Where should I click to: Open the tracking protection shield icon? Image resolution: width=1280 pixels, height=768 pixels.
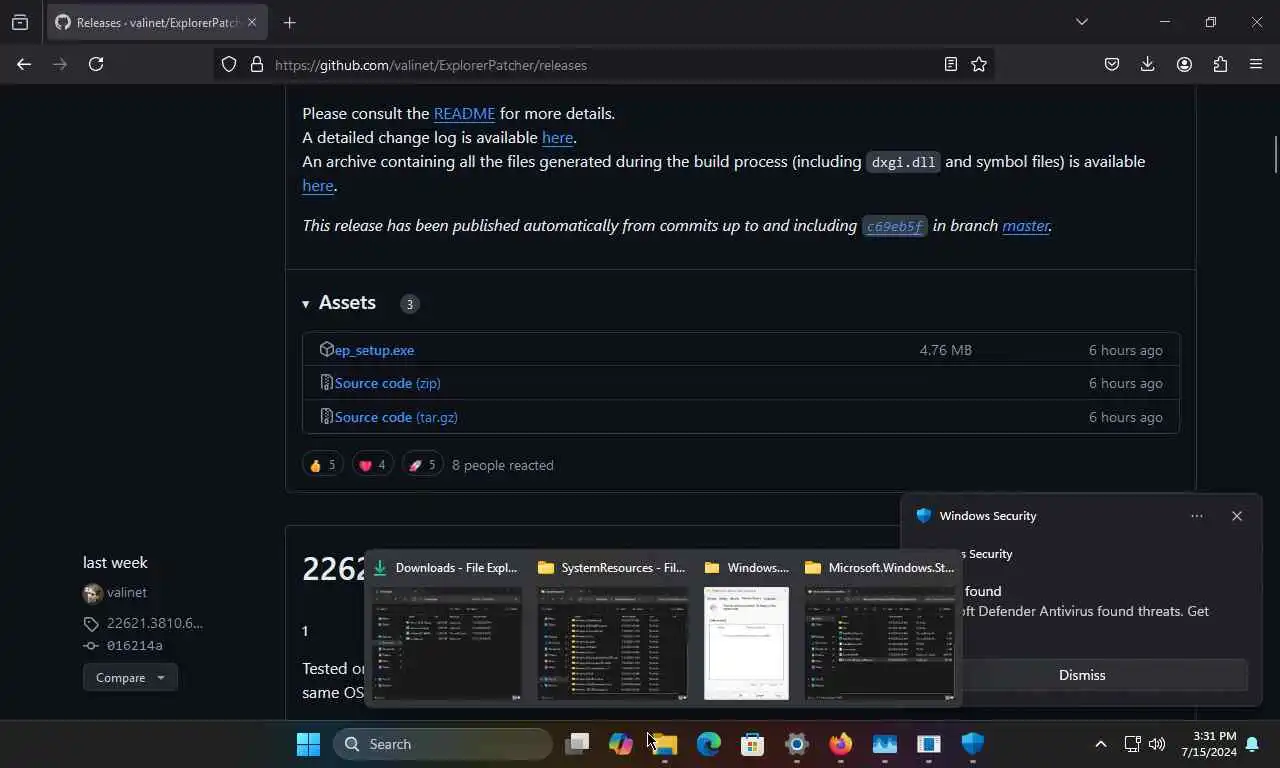tap(229, 64)
